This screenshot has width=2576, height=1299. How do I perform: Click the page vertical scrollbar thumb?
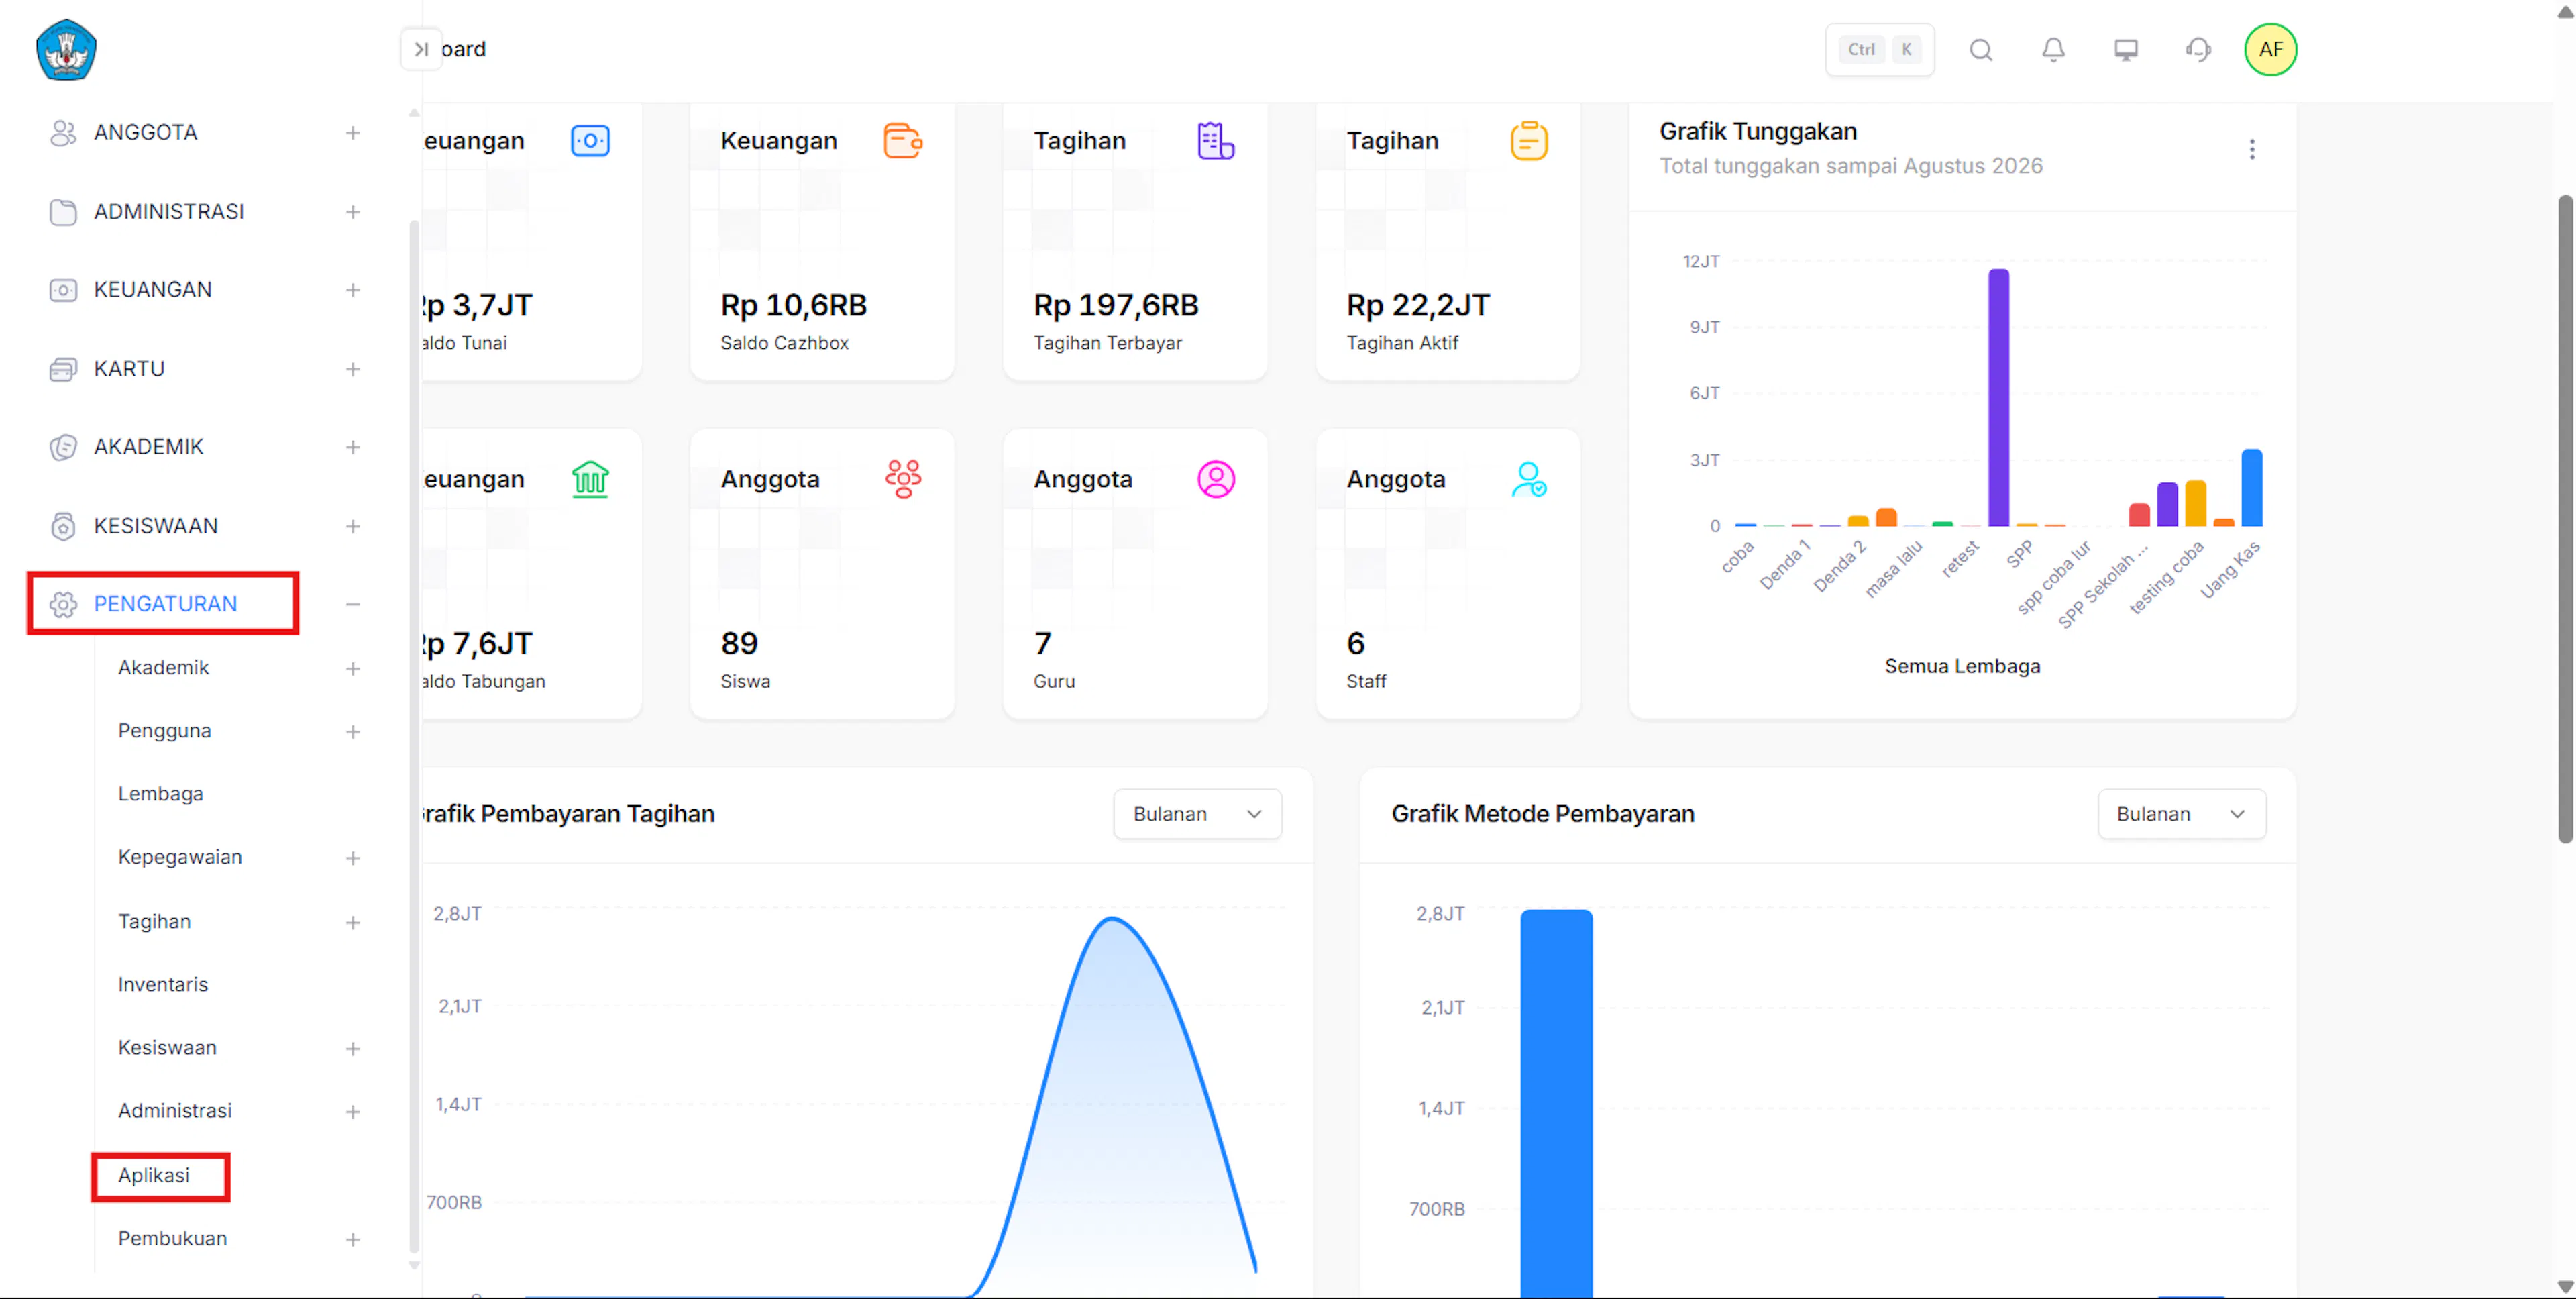[2564, 520]
